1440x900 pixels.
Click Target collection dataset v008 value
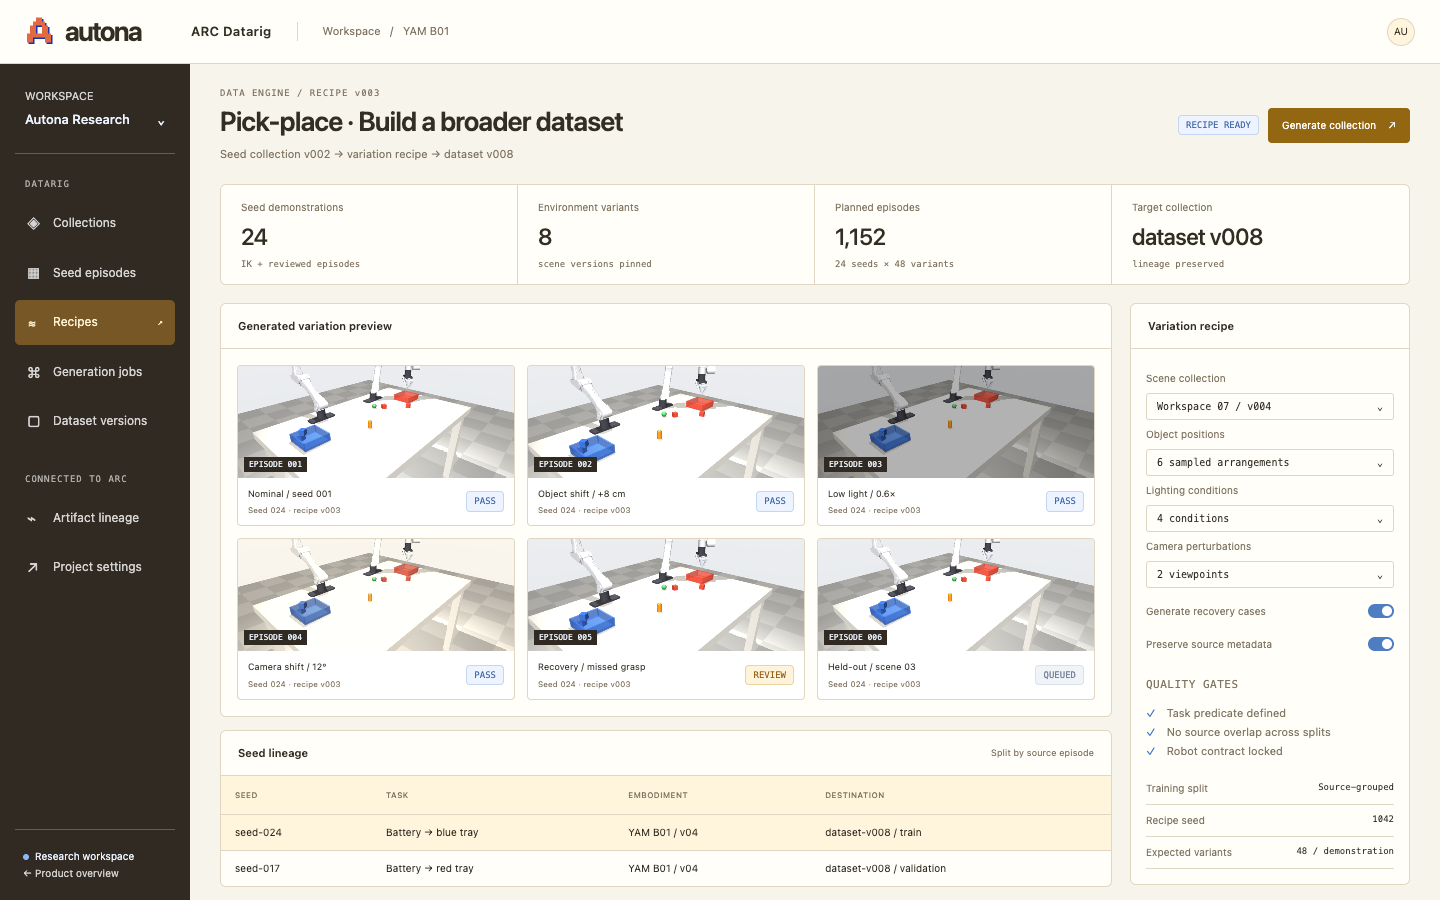[1197, 237]
